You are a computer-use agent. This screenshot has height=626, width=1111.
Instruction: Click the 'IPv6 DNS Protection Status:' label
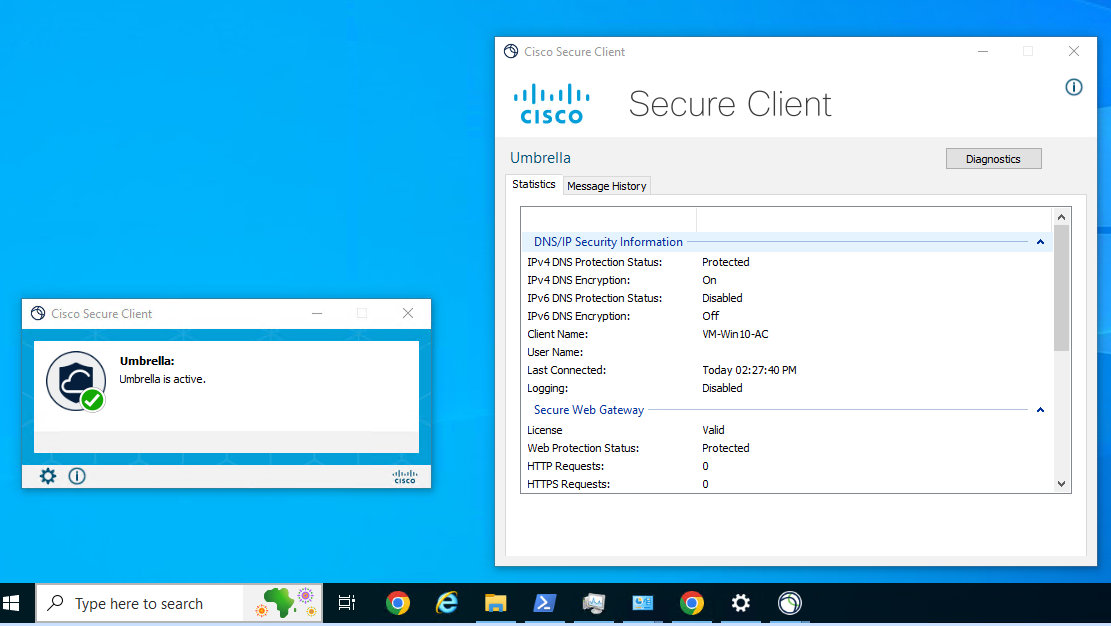pos(594,298)
